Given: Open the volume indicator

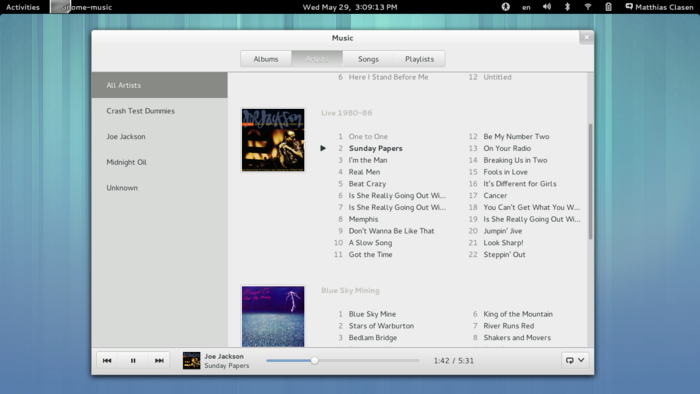Looking at the screenshot, I should (547, 7).
